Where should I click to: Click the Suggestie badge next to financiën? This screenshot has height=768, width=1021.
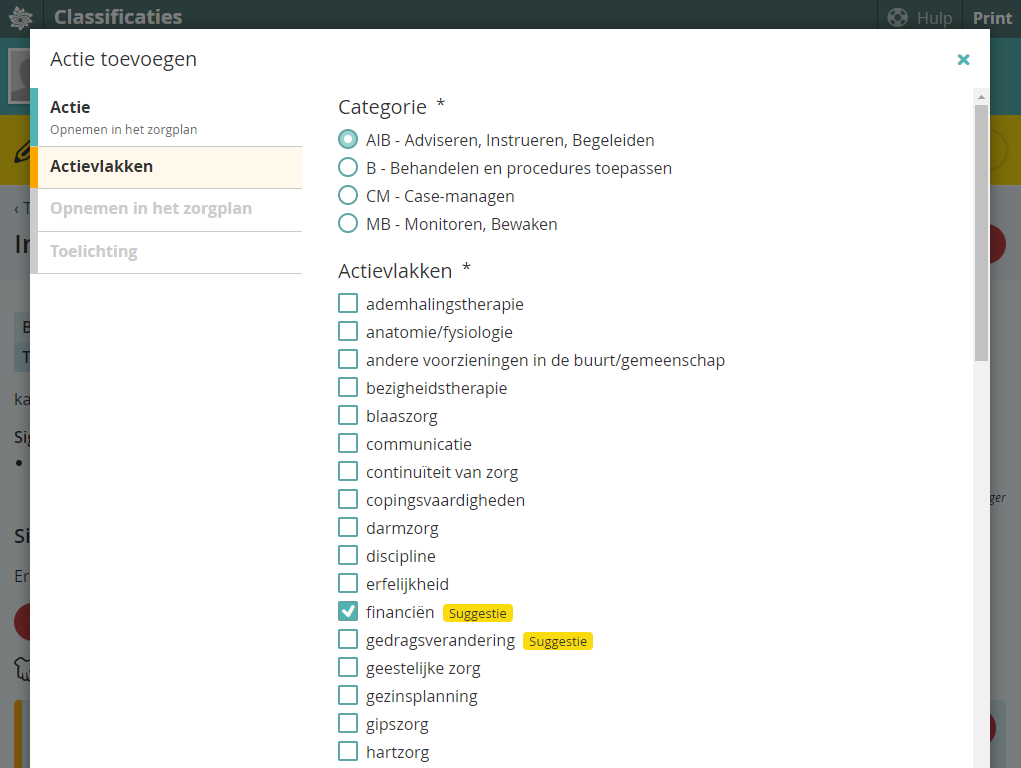(x=478, y=613)
